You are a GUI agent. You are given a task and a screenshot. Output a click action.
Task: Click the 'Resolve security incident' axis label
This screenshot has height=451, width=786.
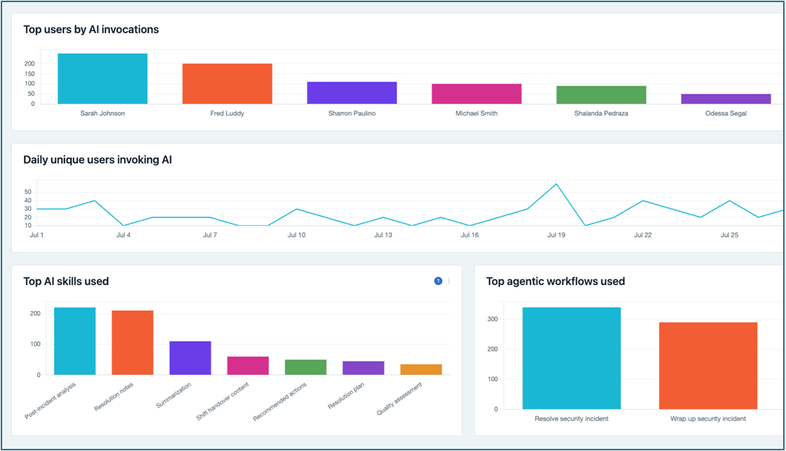coord(571,418)
